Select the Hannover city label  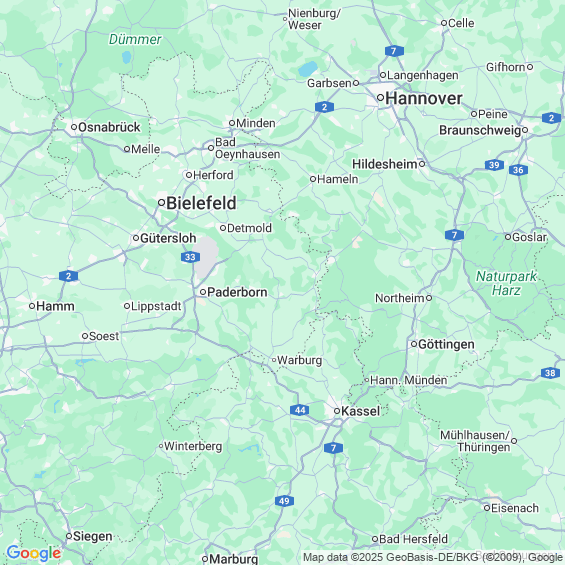point(424,98)
